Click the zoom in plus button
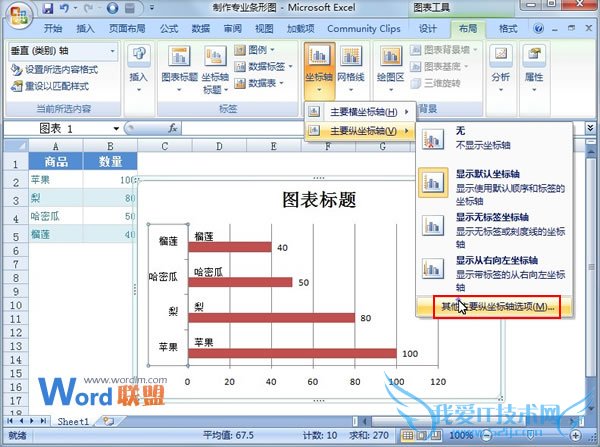 (576, 435)
